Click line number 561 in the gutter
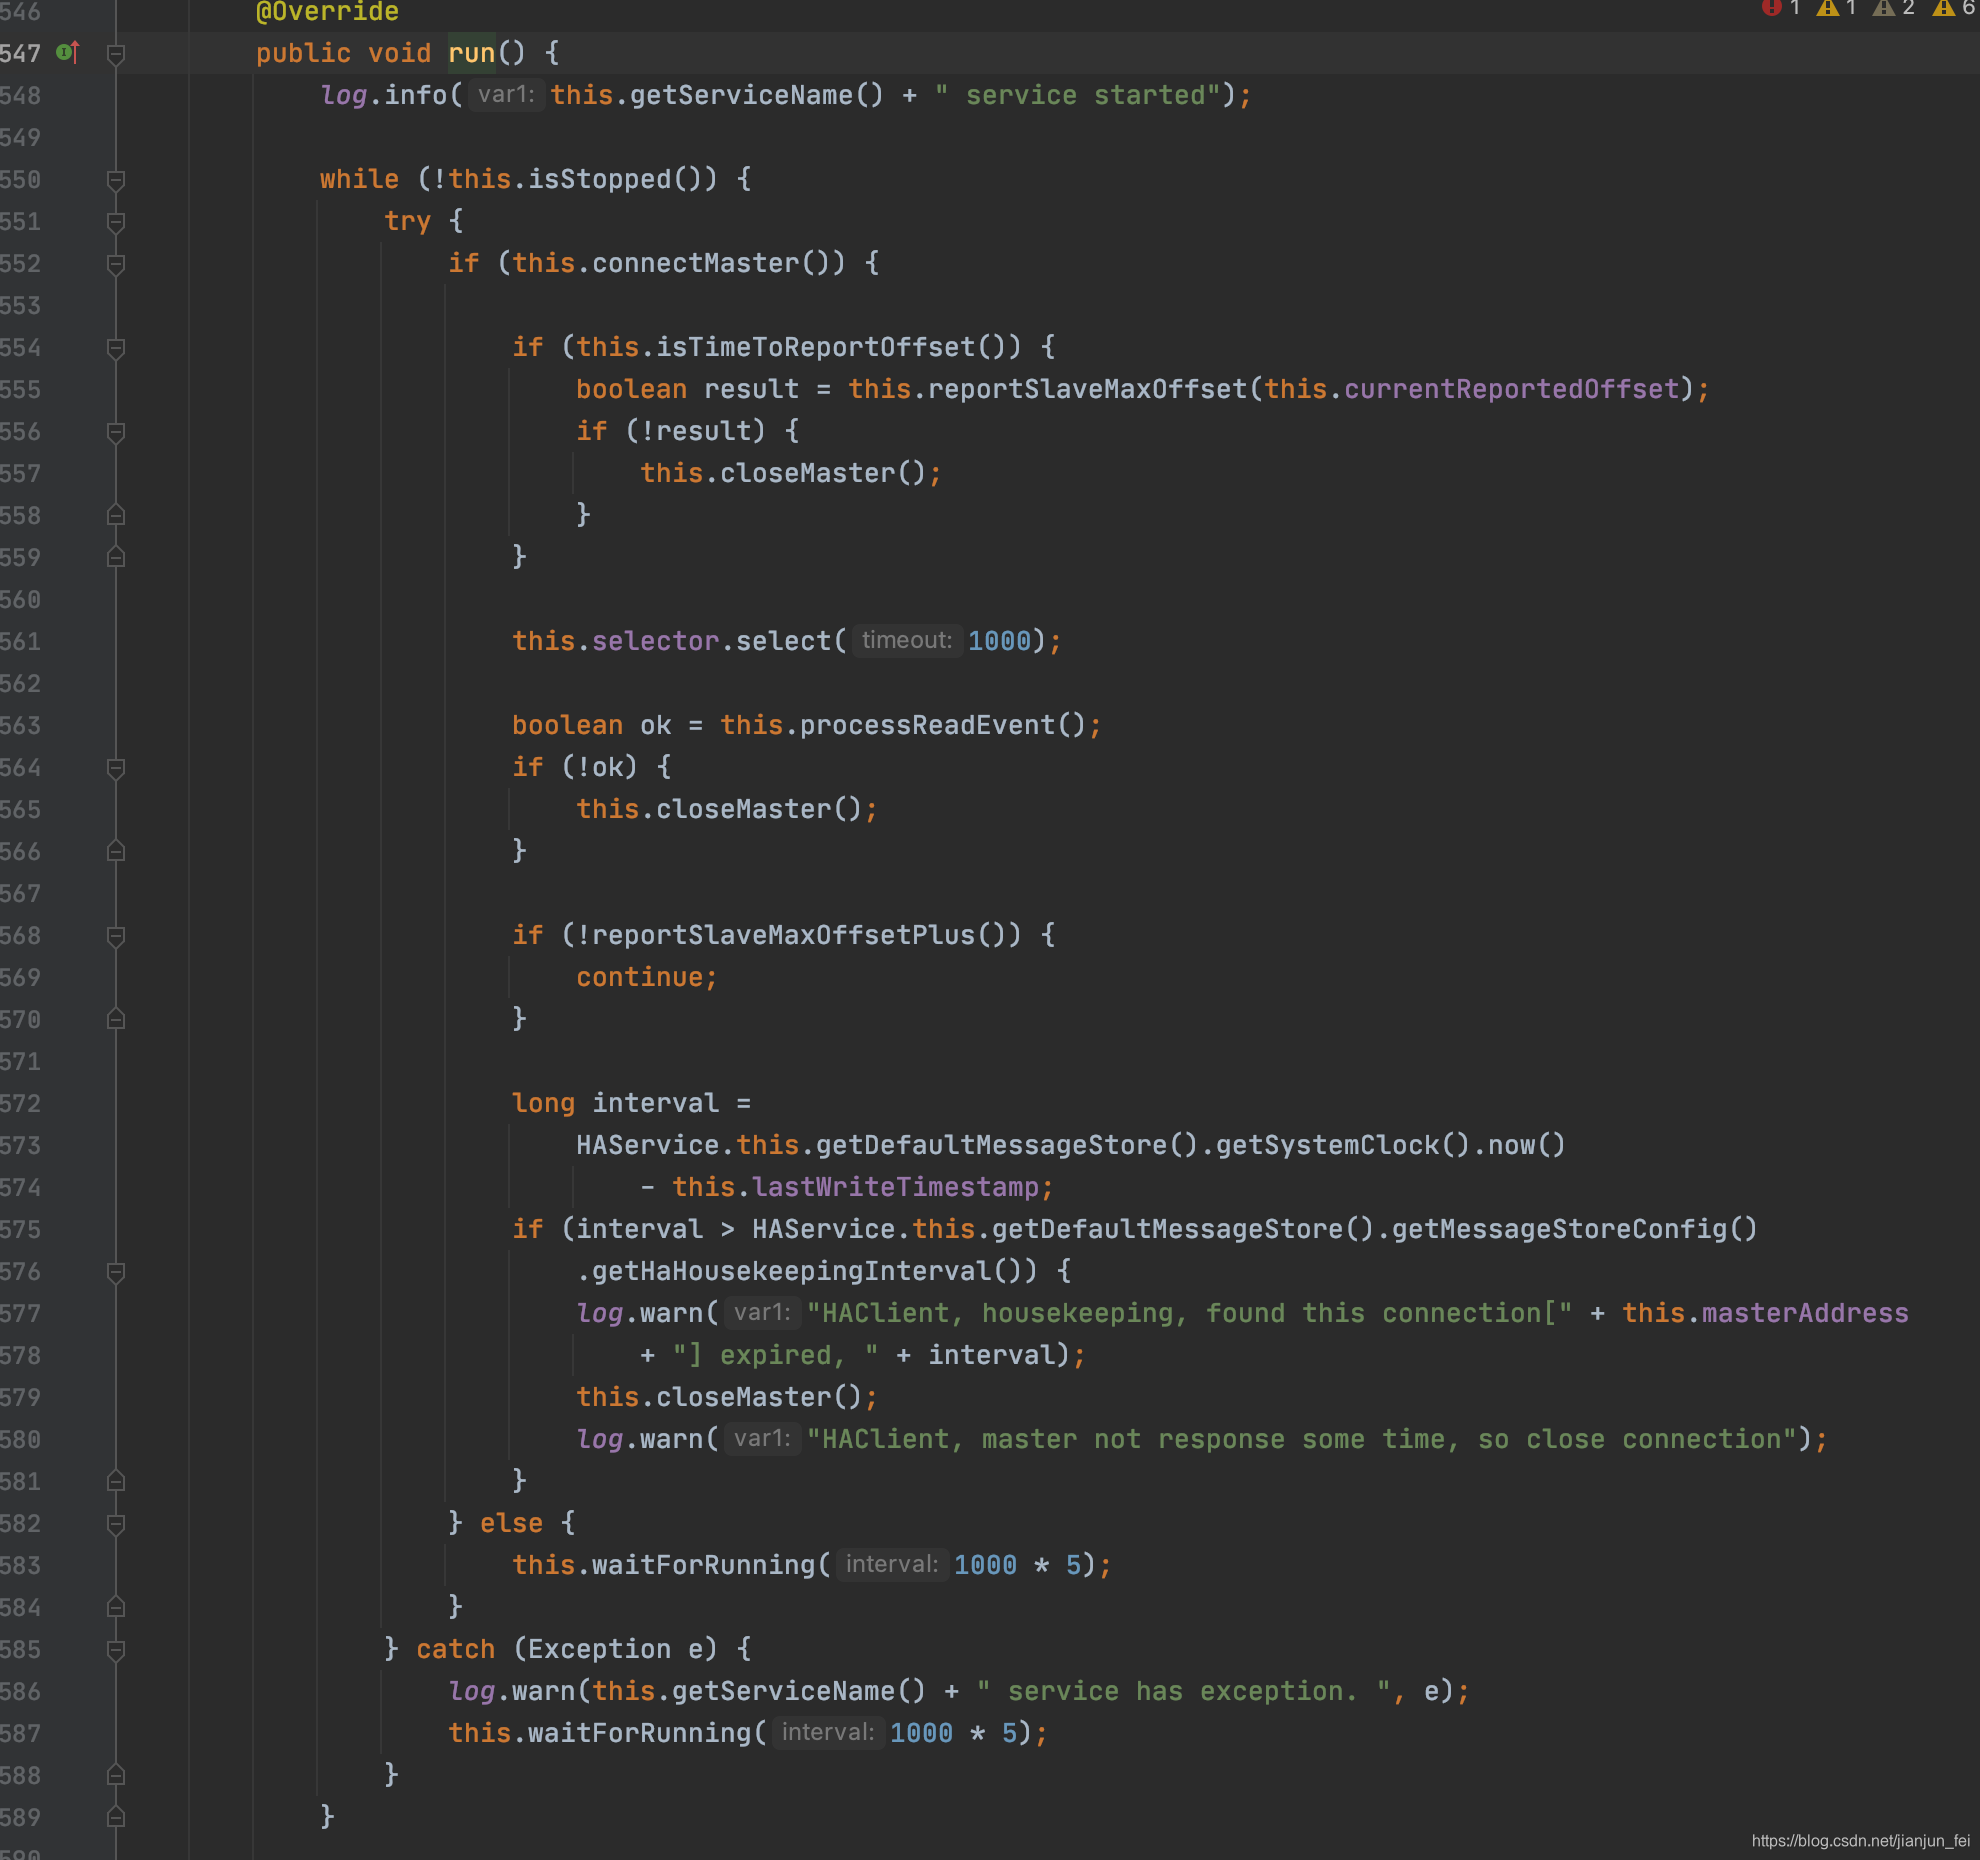The image size is (1980, 1860). [x=22, y=641]
